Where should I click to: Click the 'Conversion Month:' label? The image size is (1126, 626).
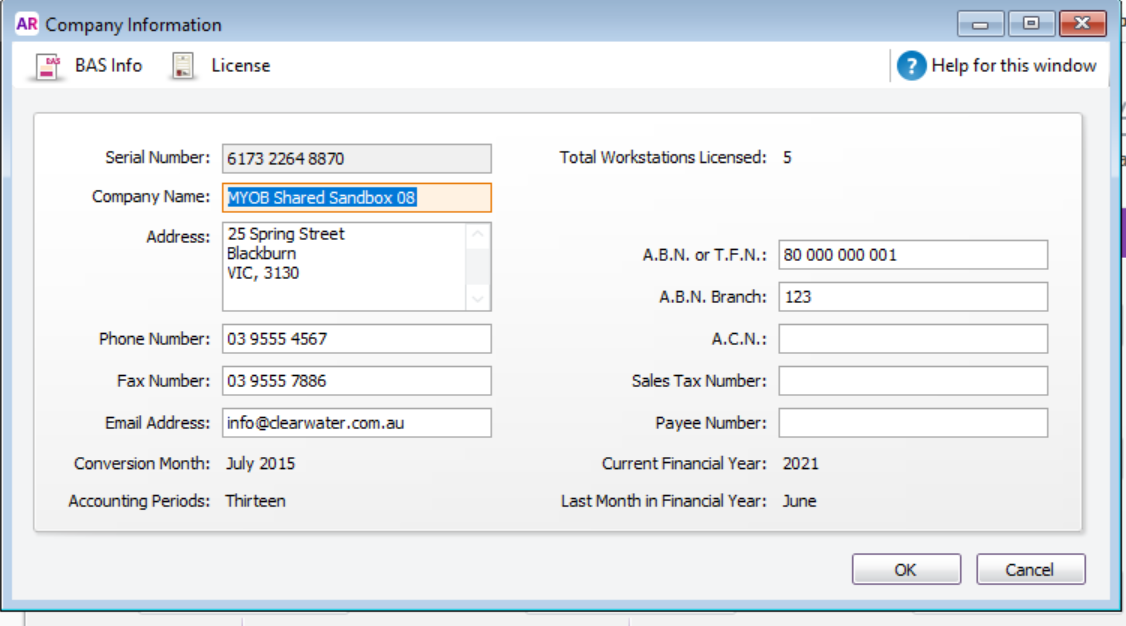(x=142, y=464)
